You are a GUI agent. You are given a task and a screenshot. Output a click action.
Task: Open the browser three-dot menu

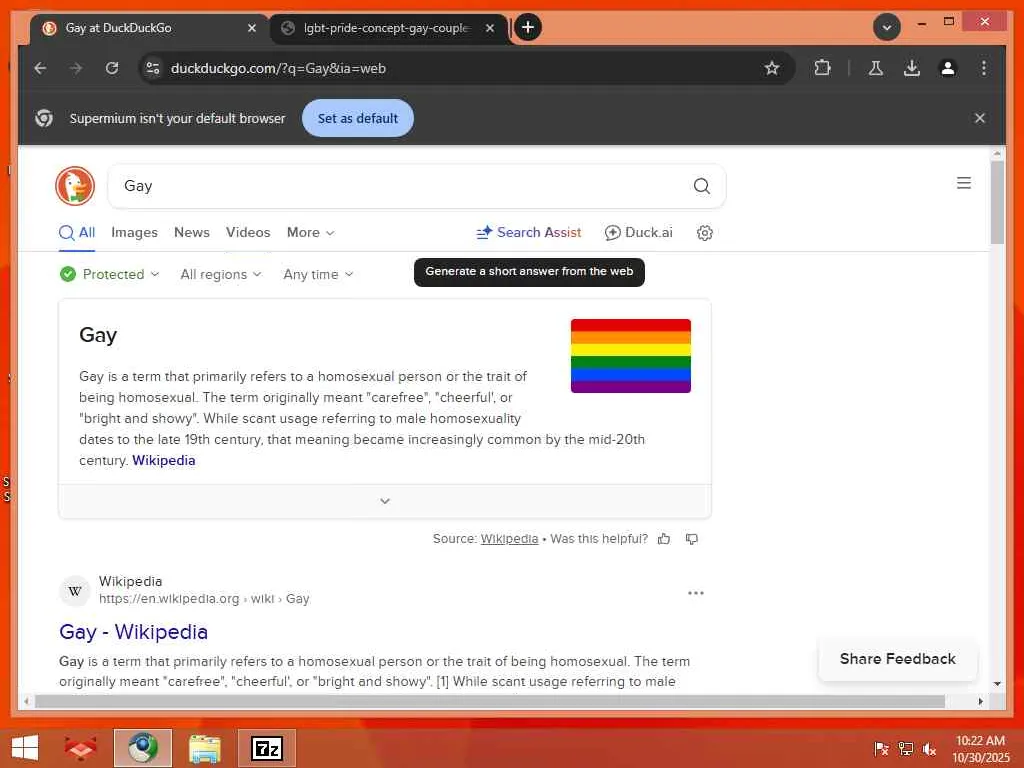coord(984,68)
